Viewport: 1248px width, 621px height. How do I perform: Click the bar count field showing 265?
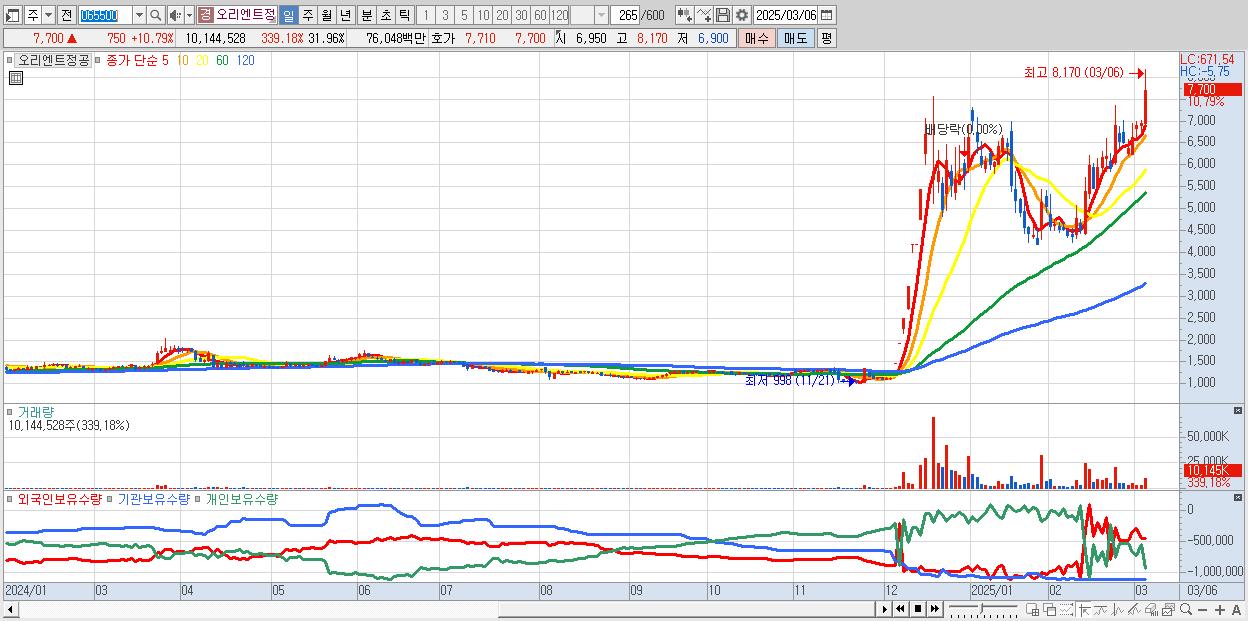626,15
